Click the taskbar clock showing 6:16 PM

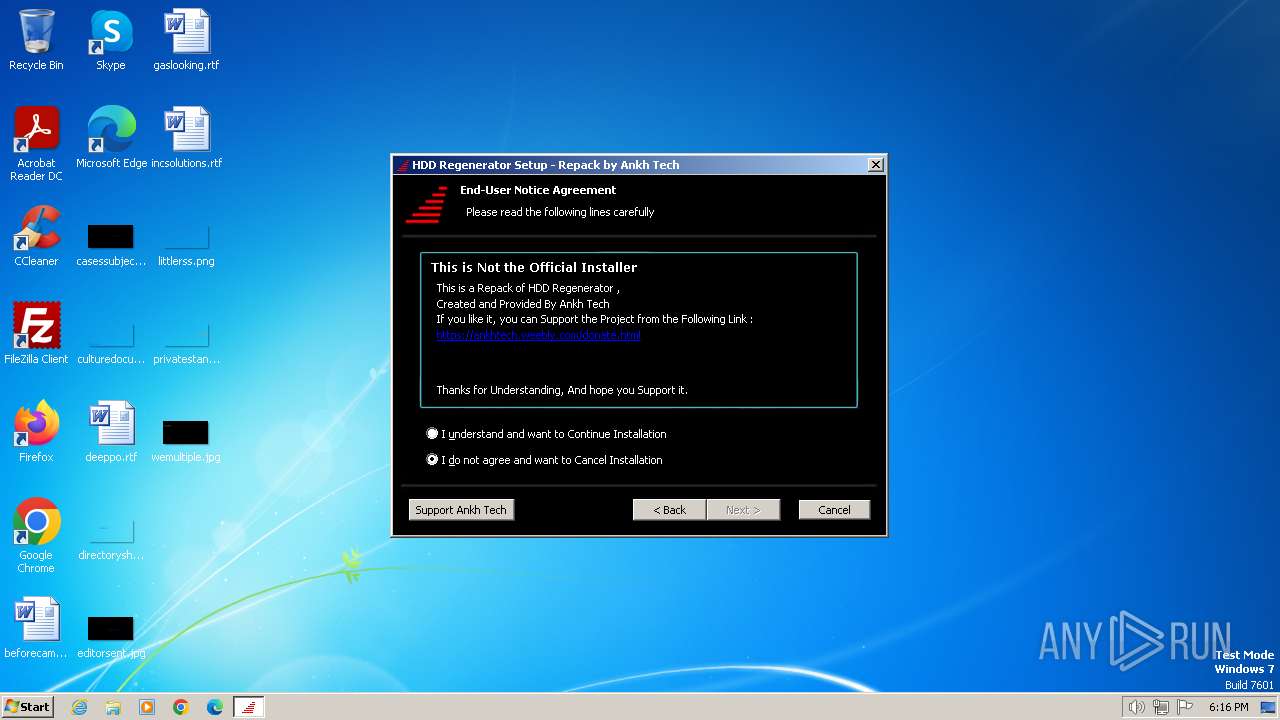1228,707
